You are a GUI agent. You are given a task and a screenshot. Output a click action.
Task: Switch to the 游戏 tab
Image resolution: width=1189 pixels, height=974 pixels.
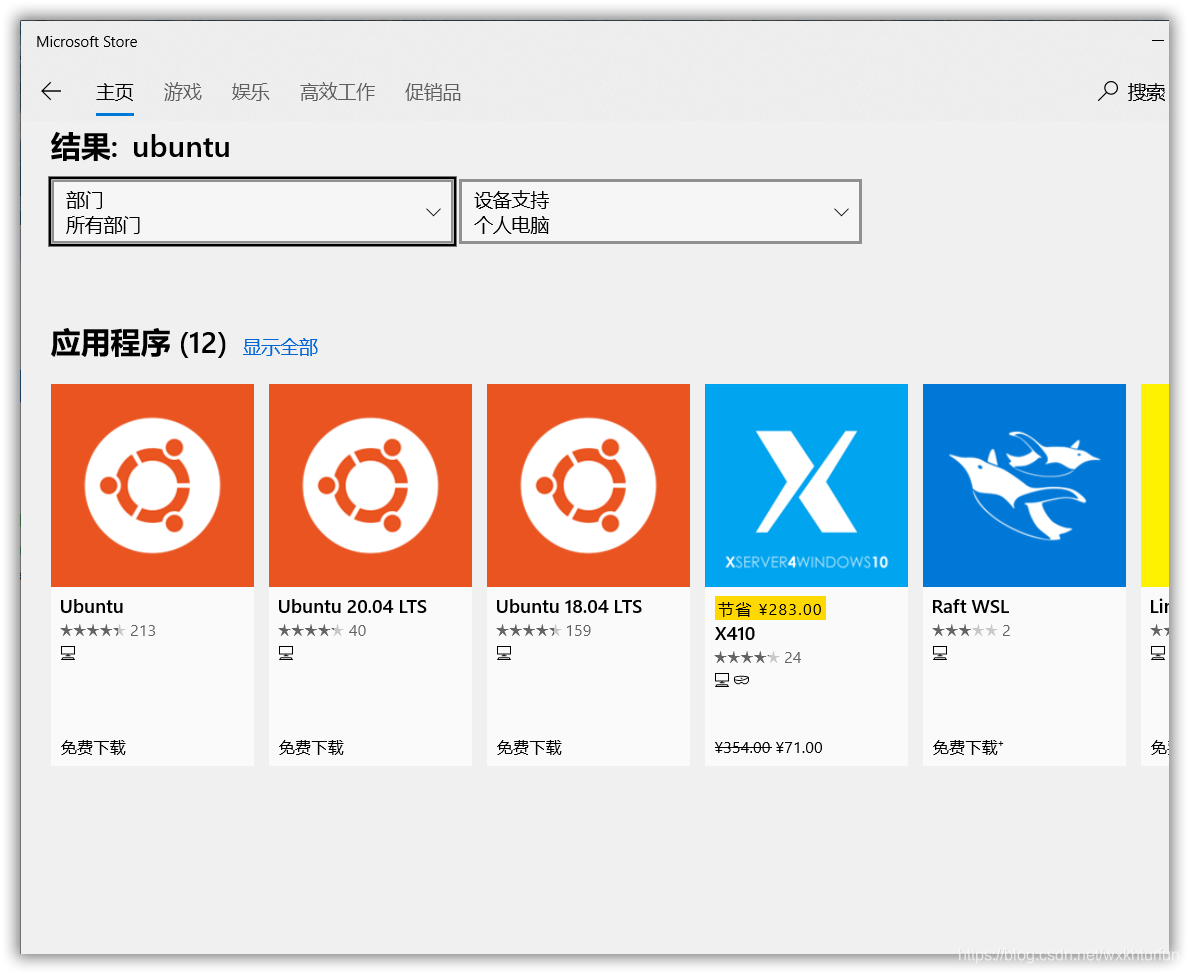(183, 93)
